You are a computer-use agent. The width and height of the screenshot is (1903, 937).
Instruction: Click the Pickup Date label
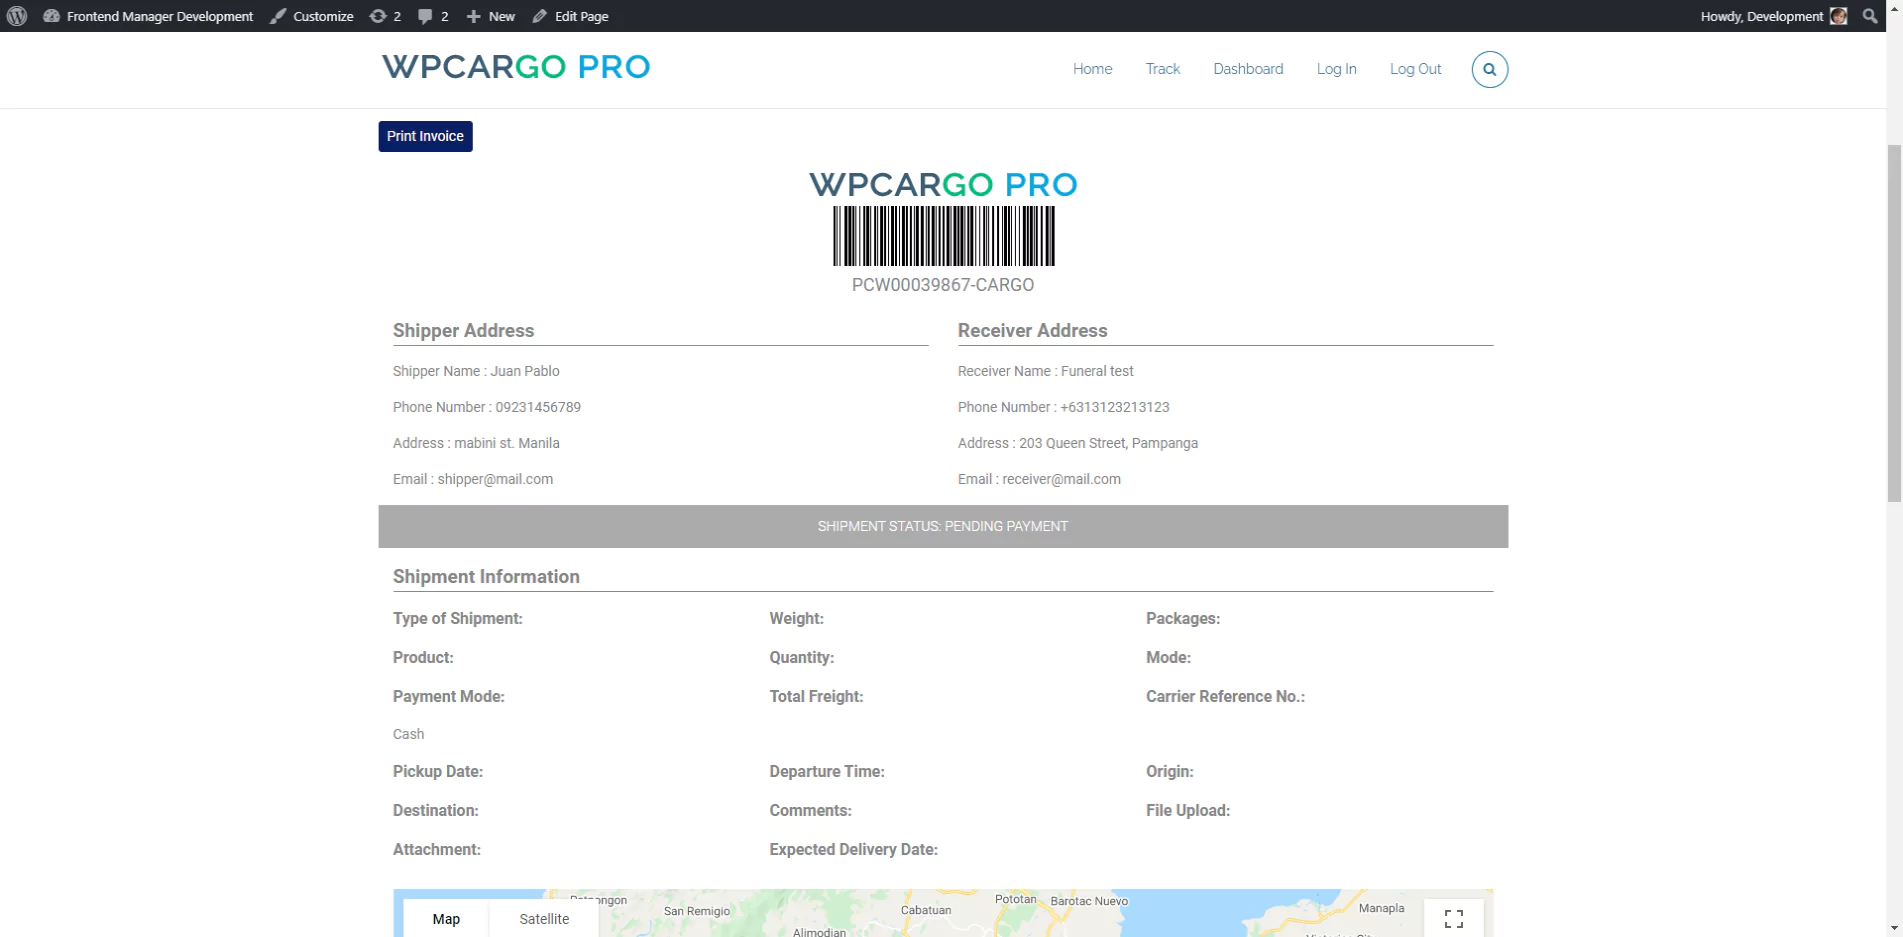(437, 771)
